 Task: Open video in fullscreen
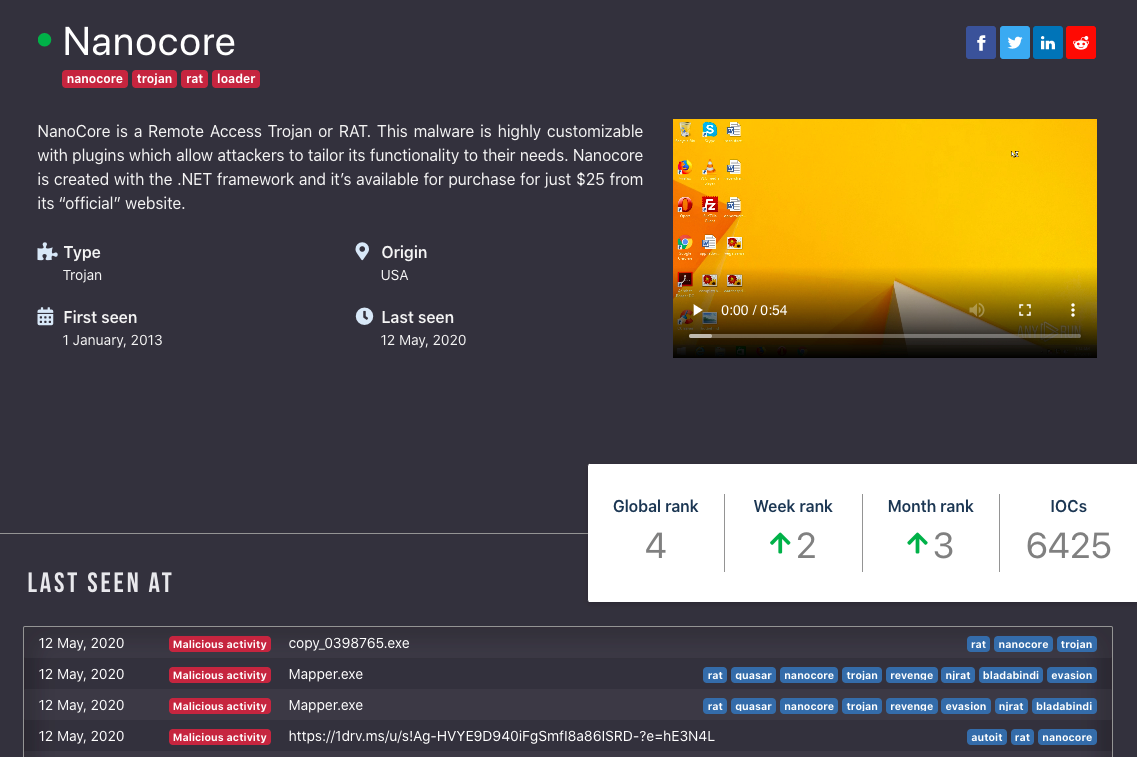click(1025, 310)
